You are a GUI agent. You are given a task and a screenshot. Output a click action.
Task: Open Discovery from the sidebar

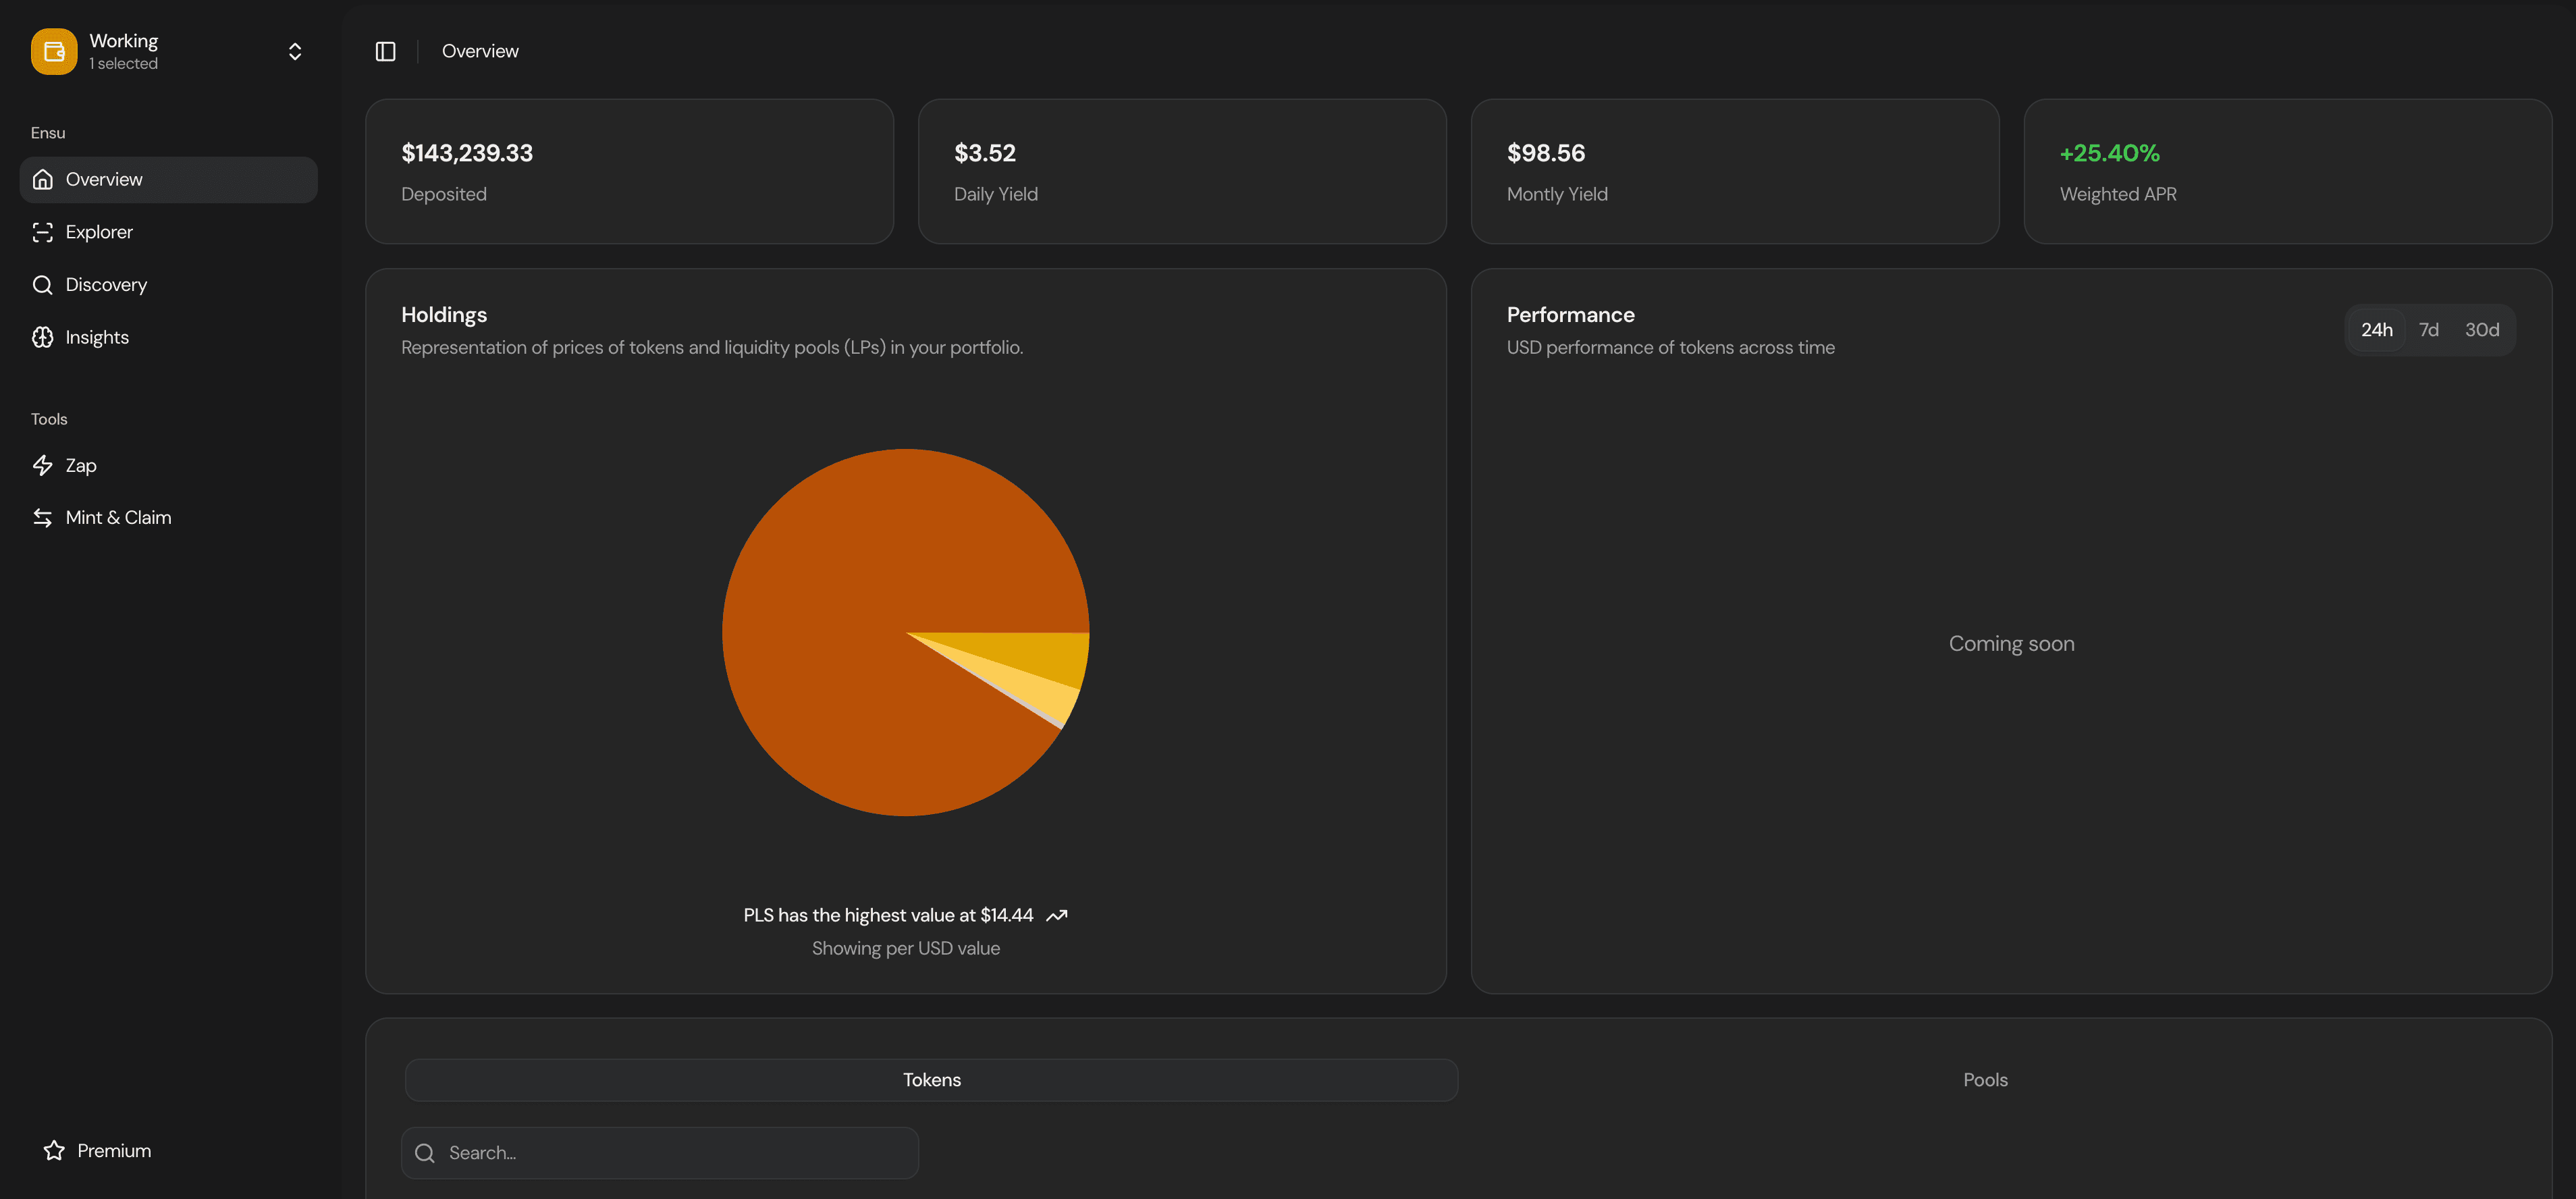[105, 284]
